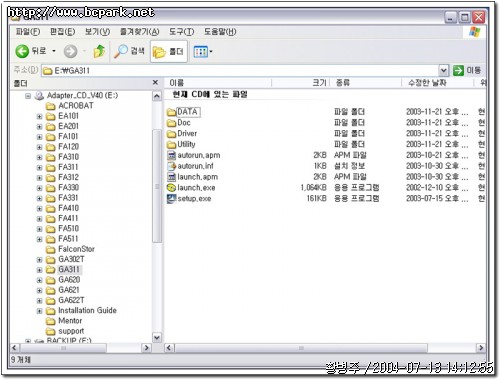The image size is (500, 380).
Task: Select the FA311 folder icon in tree
Action: point(50,167)
